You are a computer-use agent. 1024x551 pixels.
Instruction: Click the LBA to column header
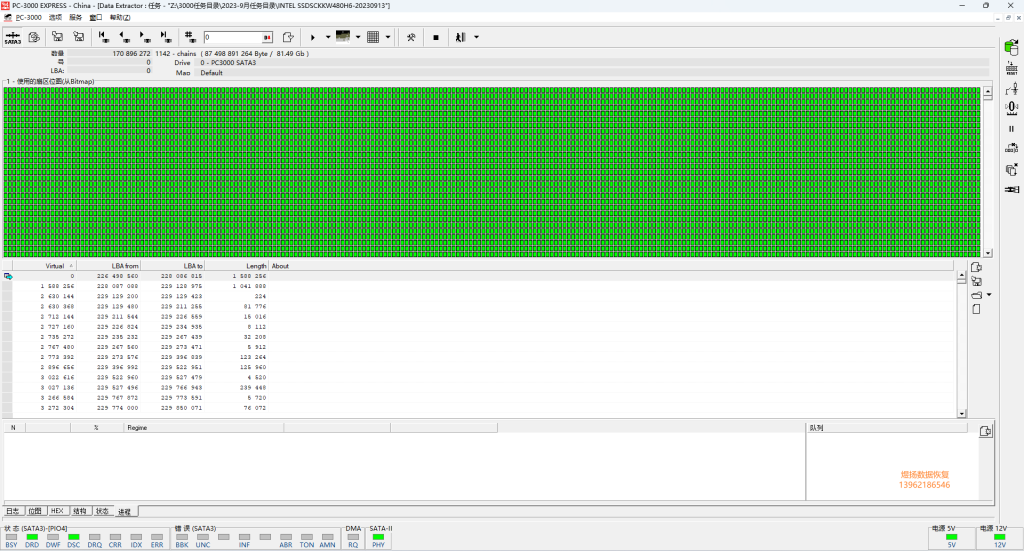pos(172,266)
